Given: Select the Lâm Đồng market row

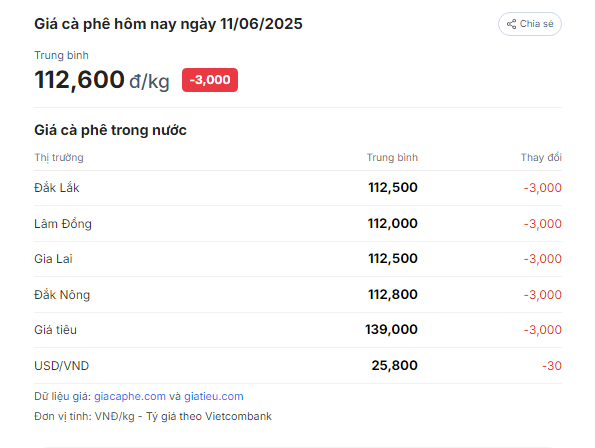Looking at the screenshot, I should point(298,223).
